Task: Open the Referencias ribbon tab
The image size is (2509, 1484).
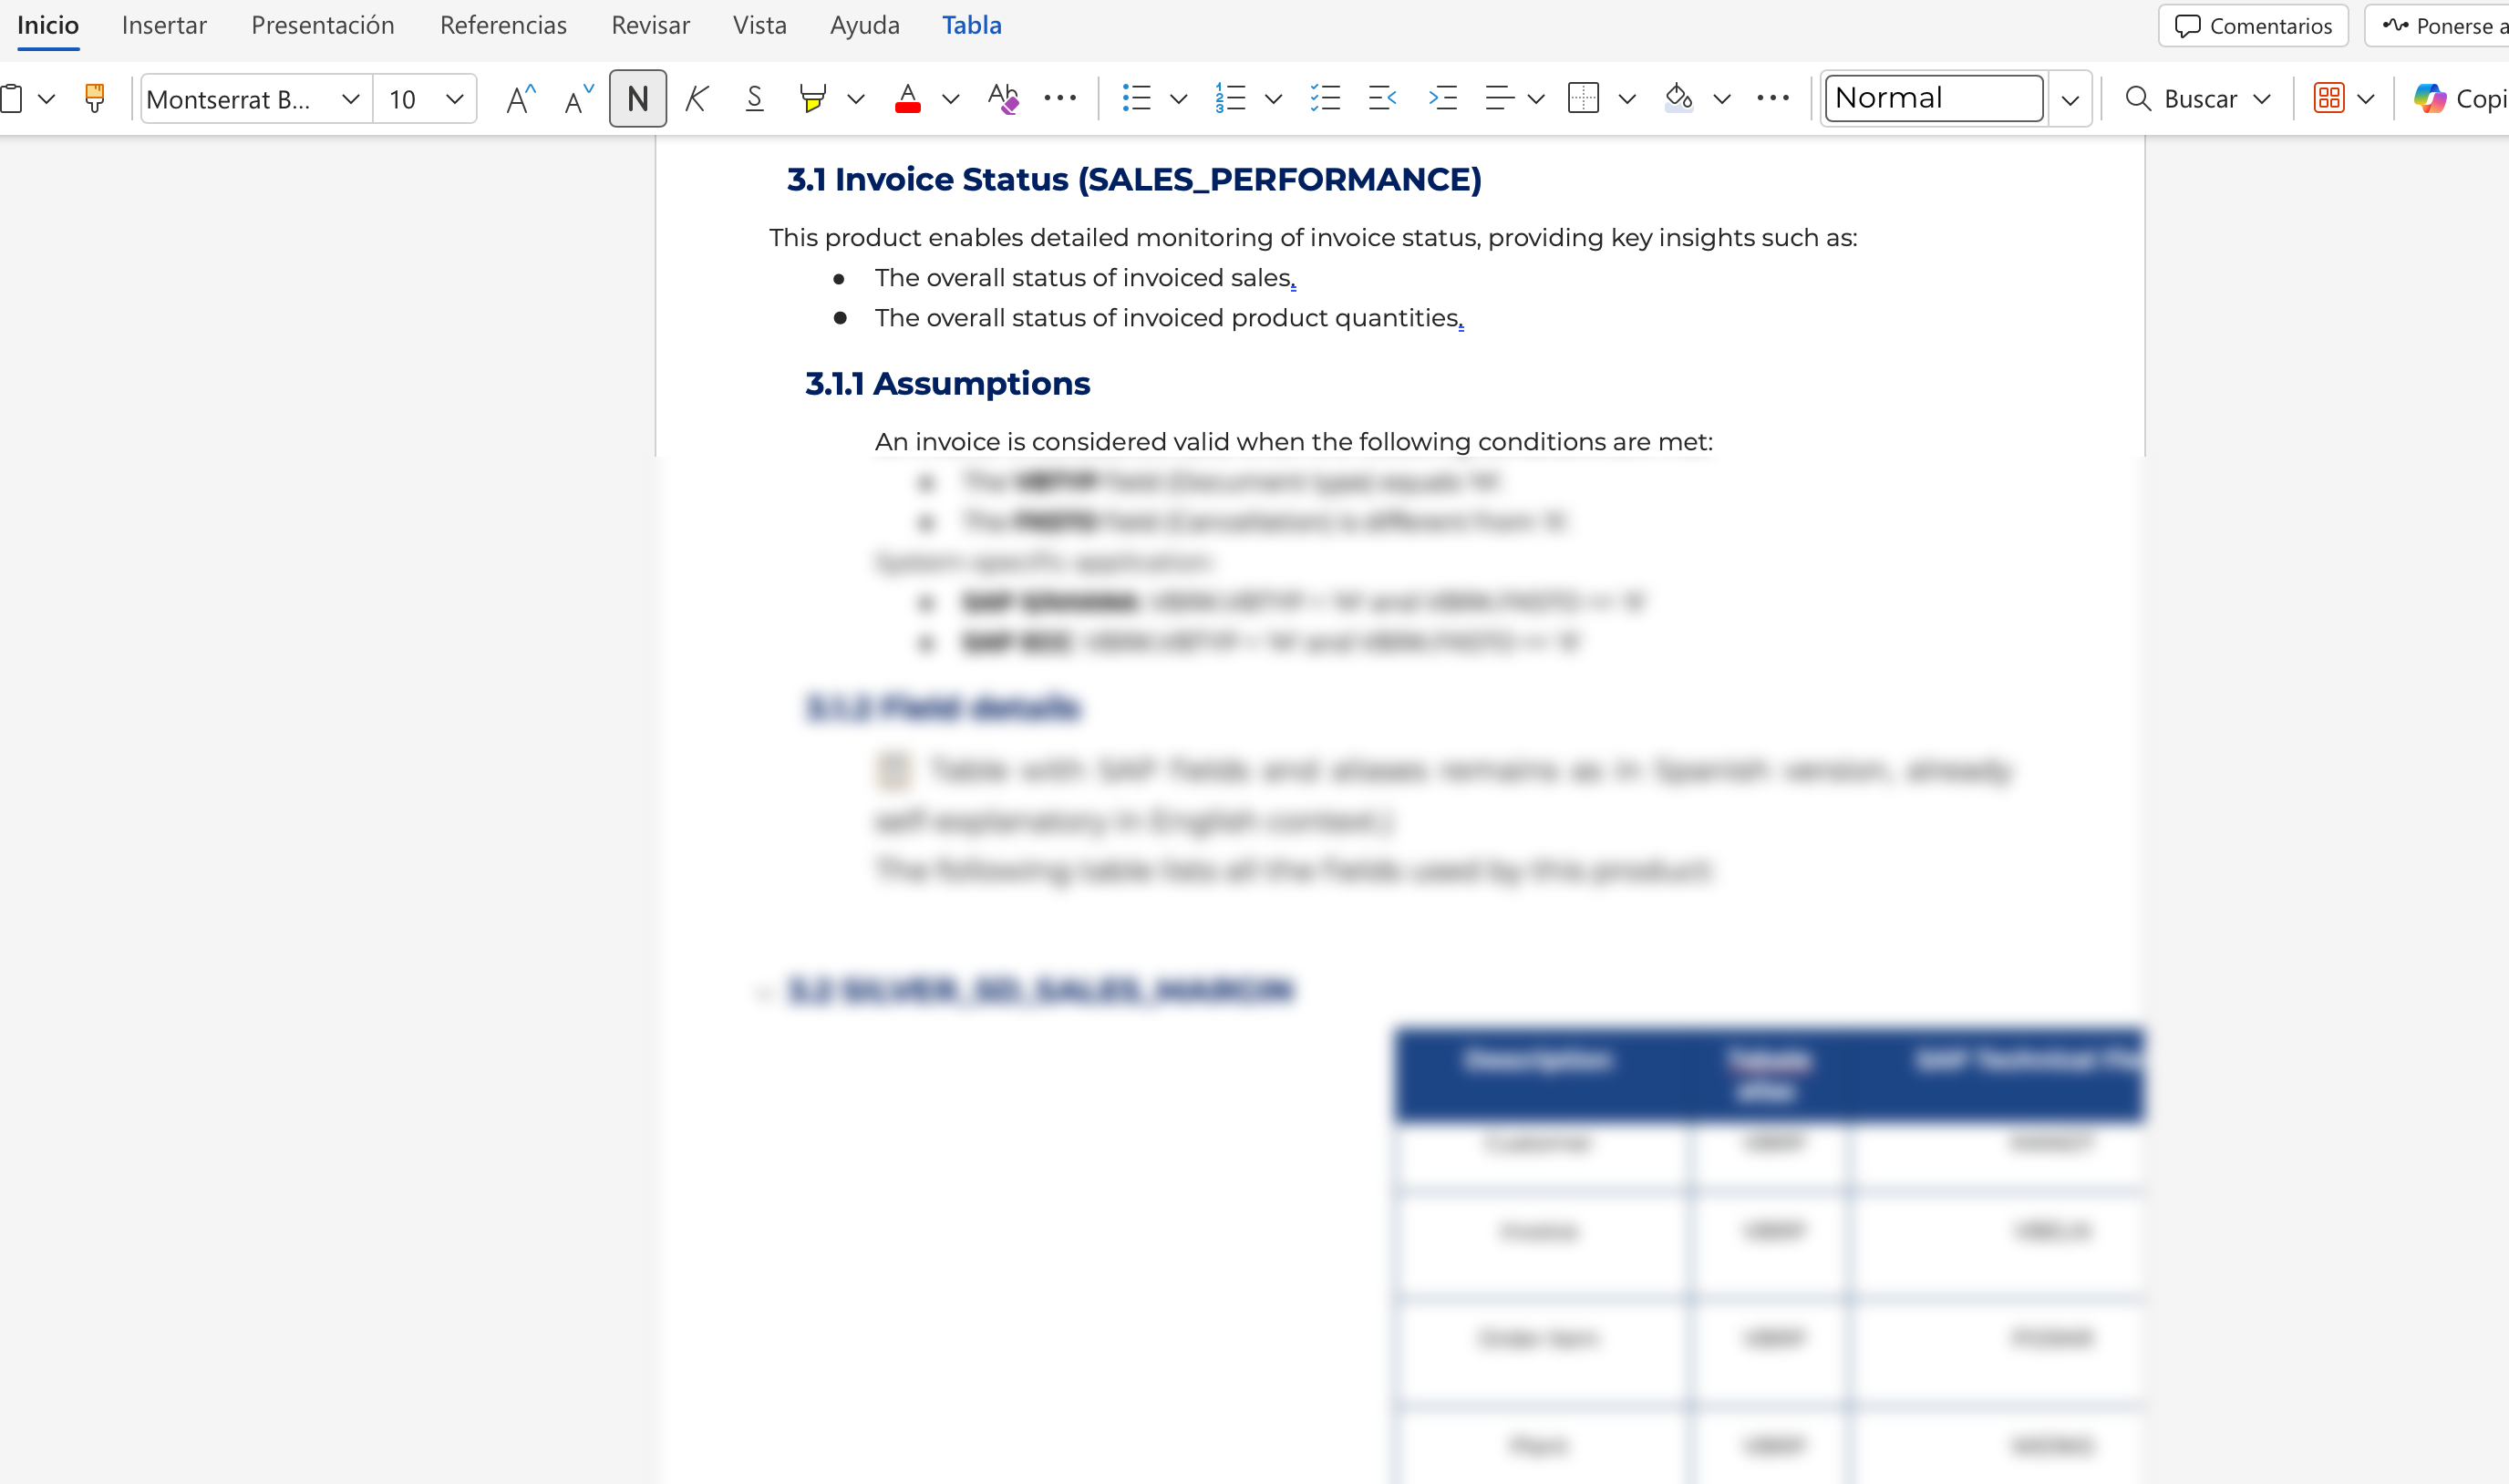Action: coord(503,25)
